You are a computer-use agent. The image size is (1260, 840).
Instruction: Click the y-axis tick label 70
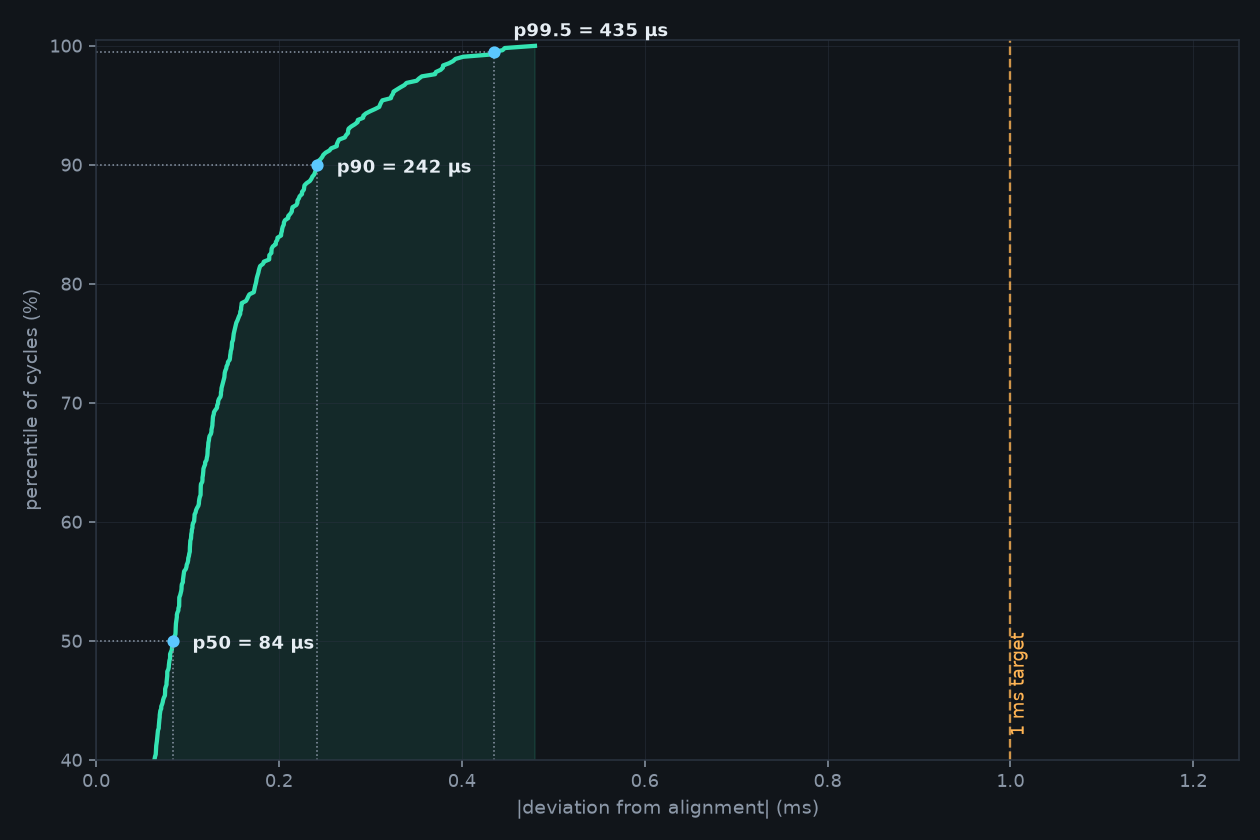71,403
